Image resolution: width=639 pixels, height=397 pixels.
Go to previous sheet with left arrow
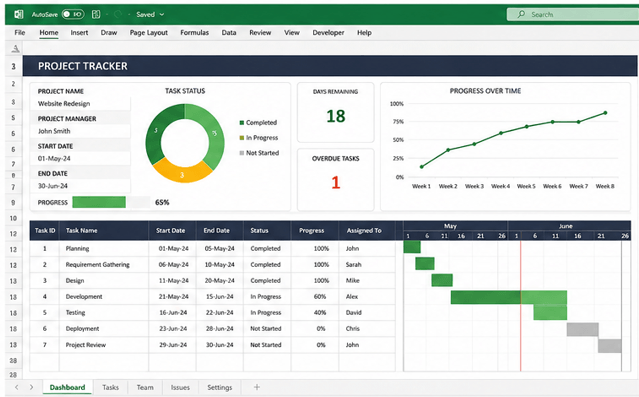[x=17, y=387]
